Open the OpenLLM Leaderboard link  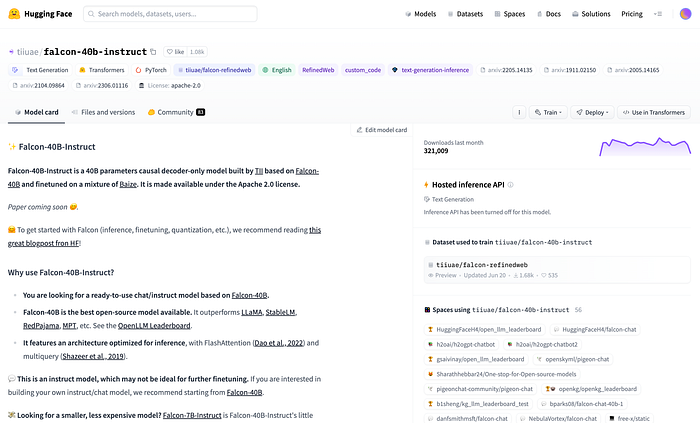tap(154, 326)
